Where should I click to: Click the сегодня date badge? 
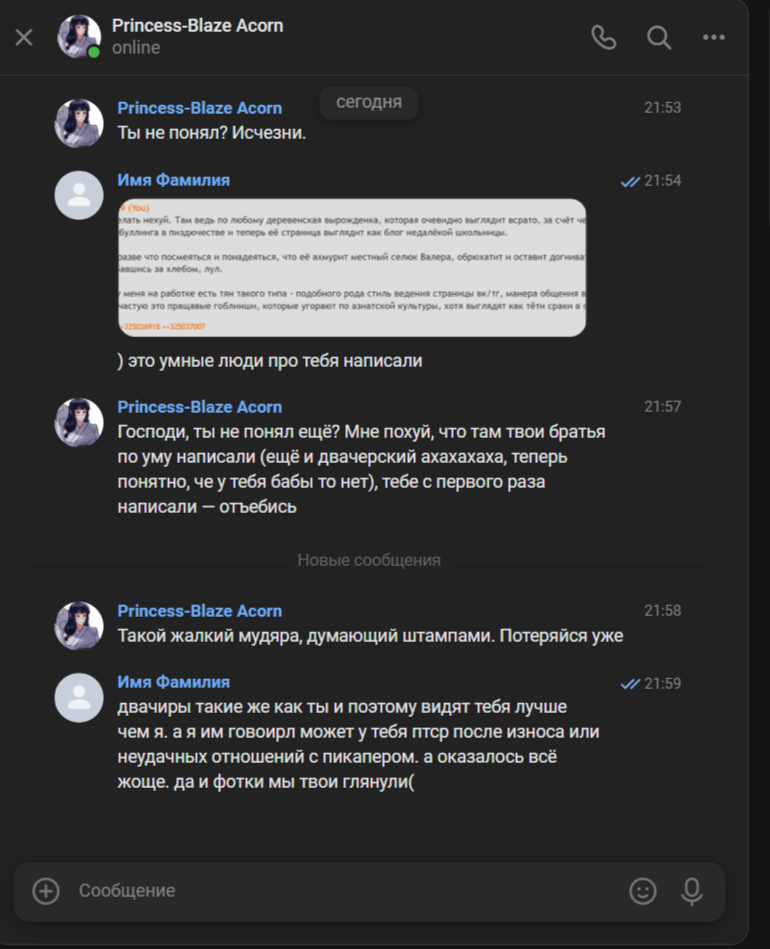[x=369, y=102]
